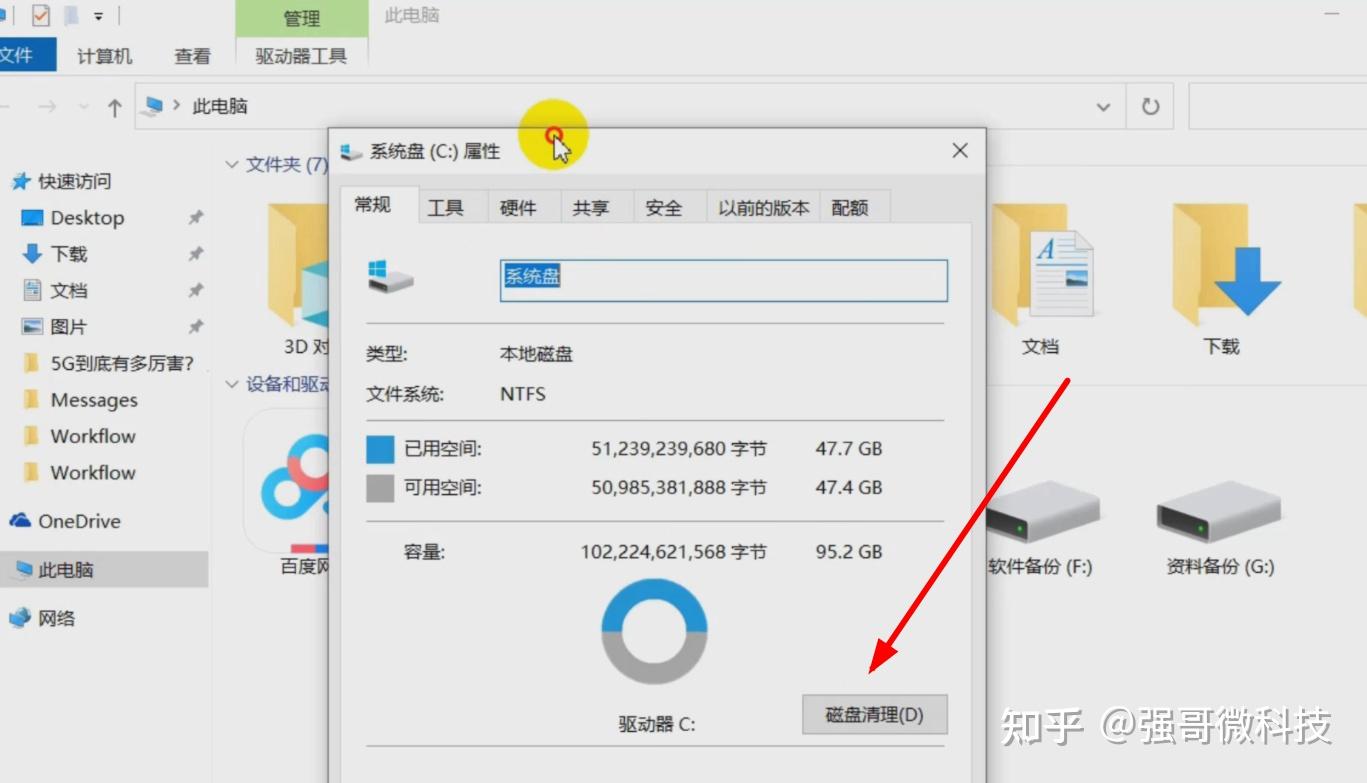Open the 以前的版本 tab
Image resolution: width=1367 pixels, height=783 pixels.
[763, 207]
